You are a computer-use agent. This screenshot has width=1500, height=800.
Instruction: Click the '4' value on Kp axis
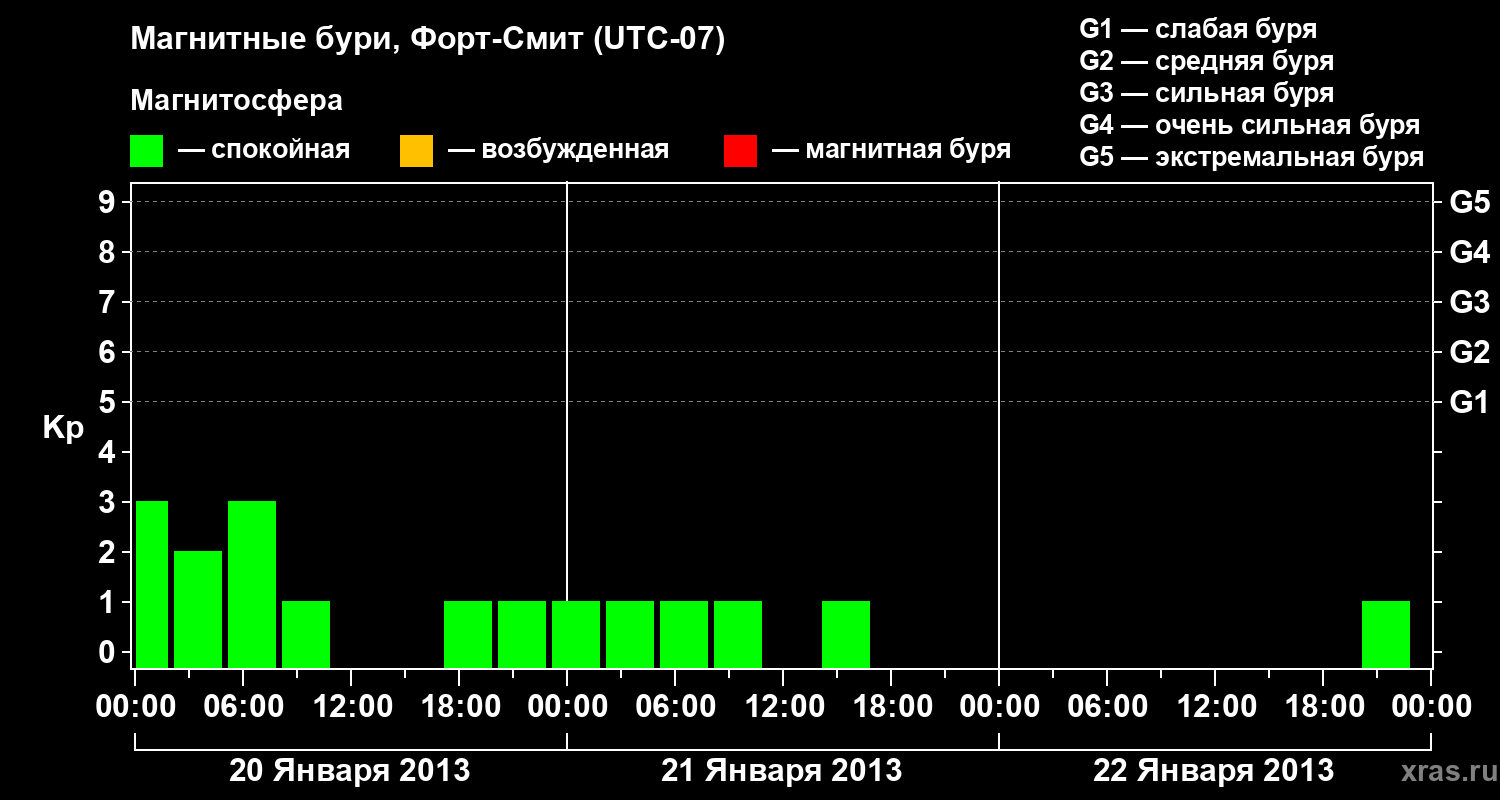coord(109,452)
